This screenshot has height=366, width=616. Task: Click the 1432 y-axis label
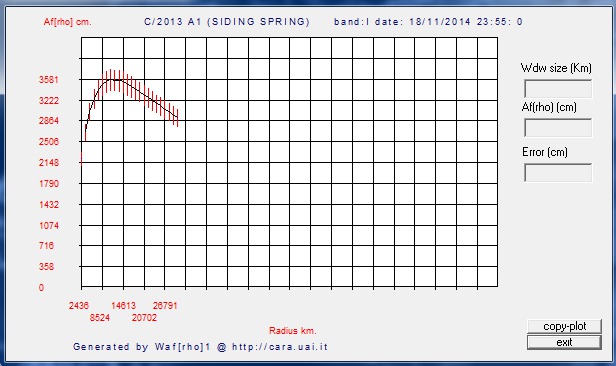pyautogui.click(x=49, y=204)
